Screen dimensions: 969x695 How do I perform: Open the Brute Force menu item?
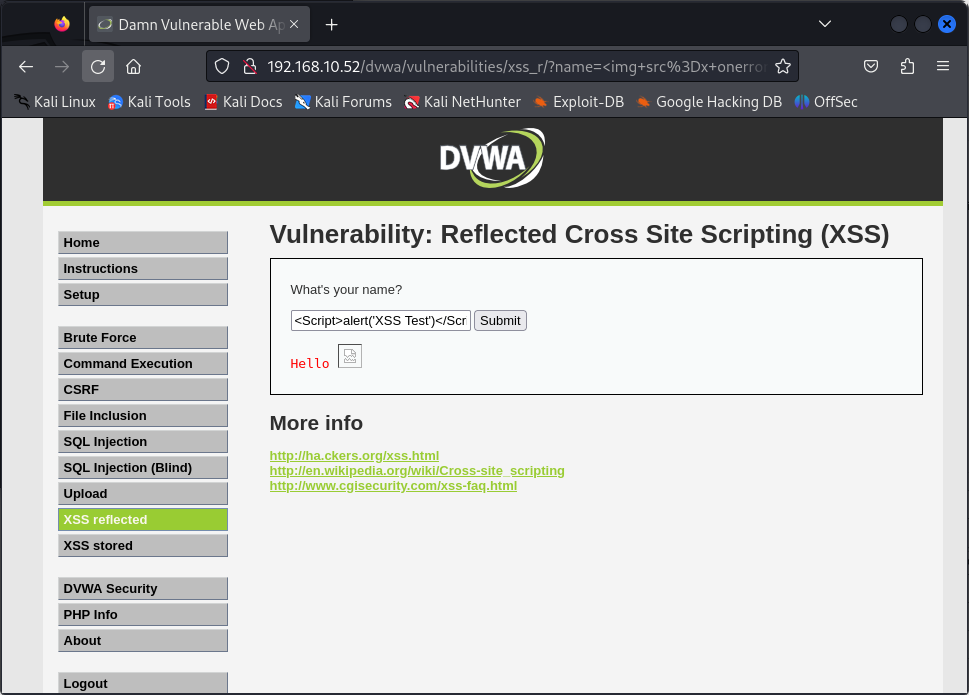tap(143, 337)
